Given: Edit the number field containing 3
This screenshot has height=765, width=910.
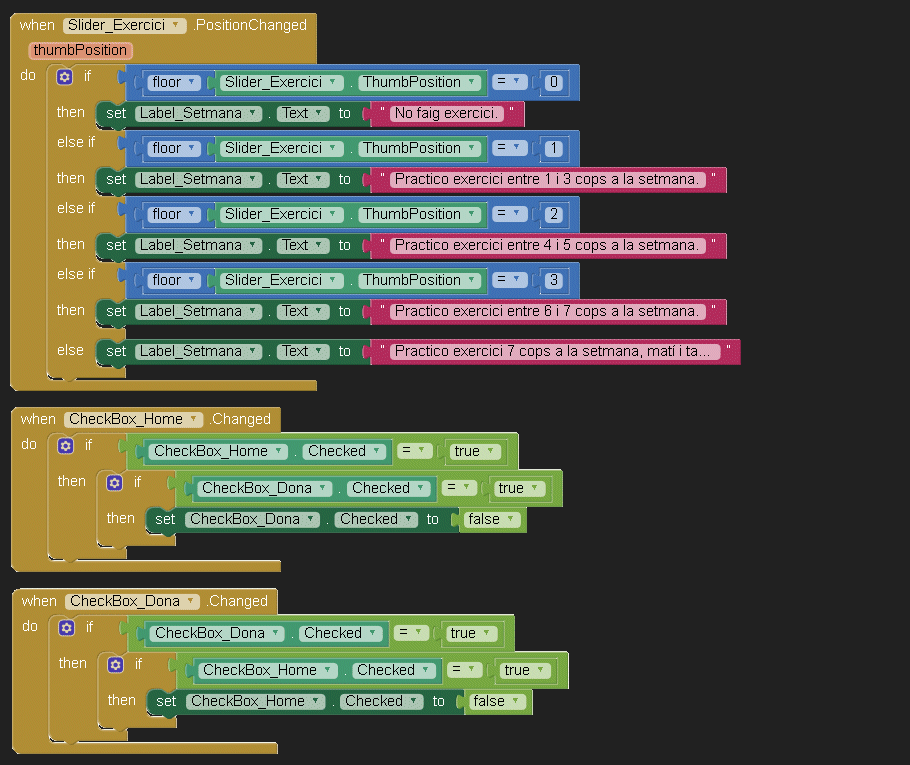Looking at the screenshot, I should (554, 280).
